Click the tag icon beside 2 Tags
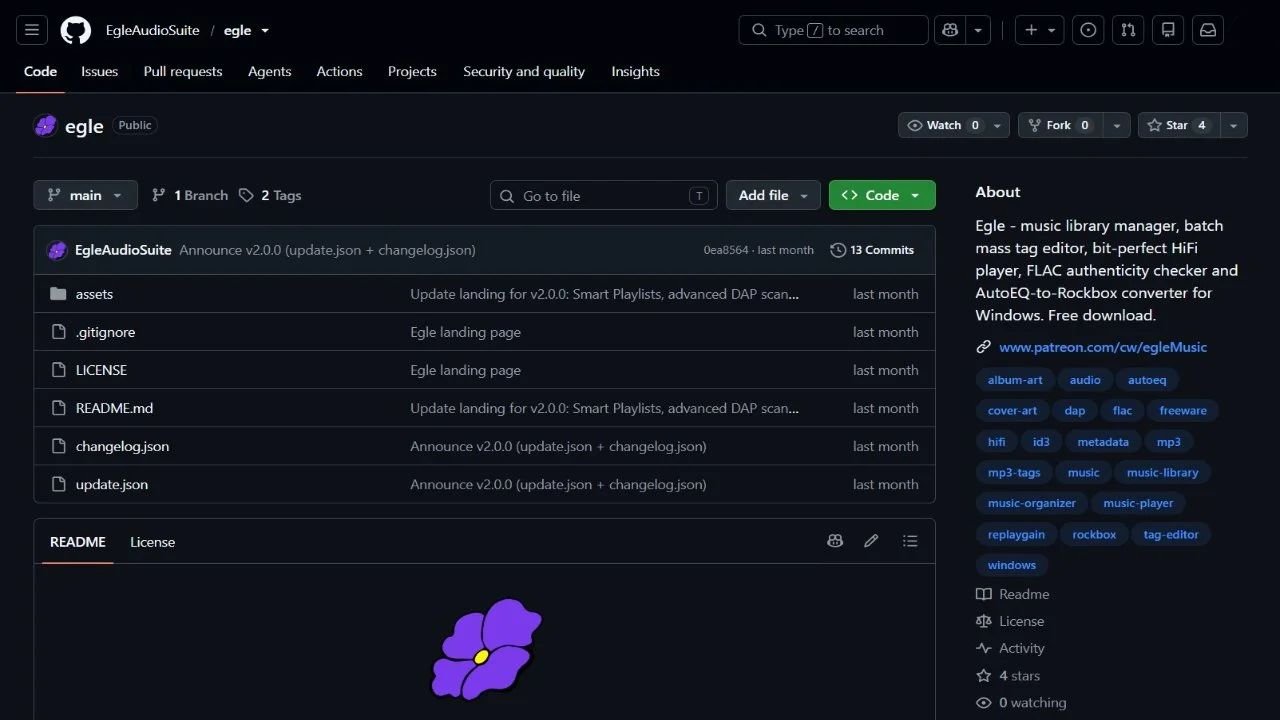1280x720 pixels. point(246,195)
